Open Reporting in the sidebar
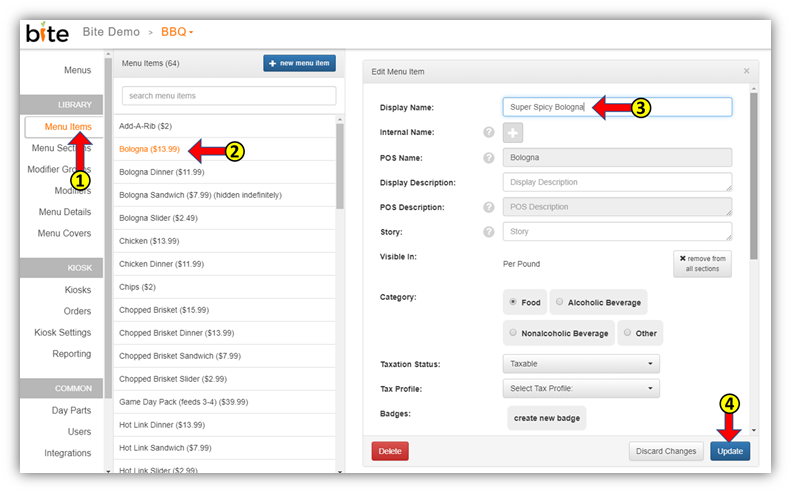791x493 pixels. (x=72, y=354)
